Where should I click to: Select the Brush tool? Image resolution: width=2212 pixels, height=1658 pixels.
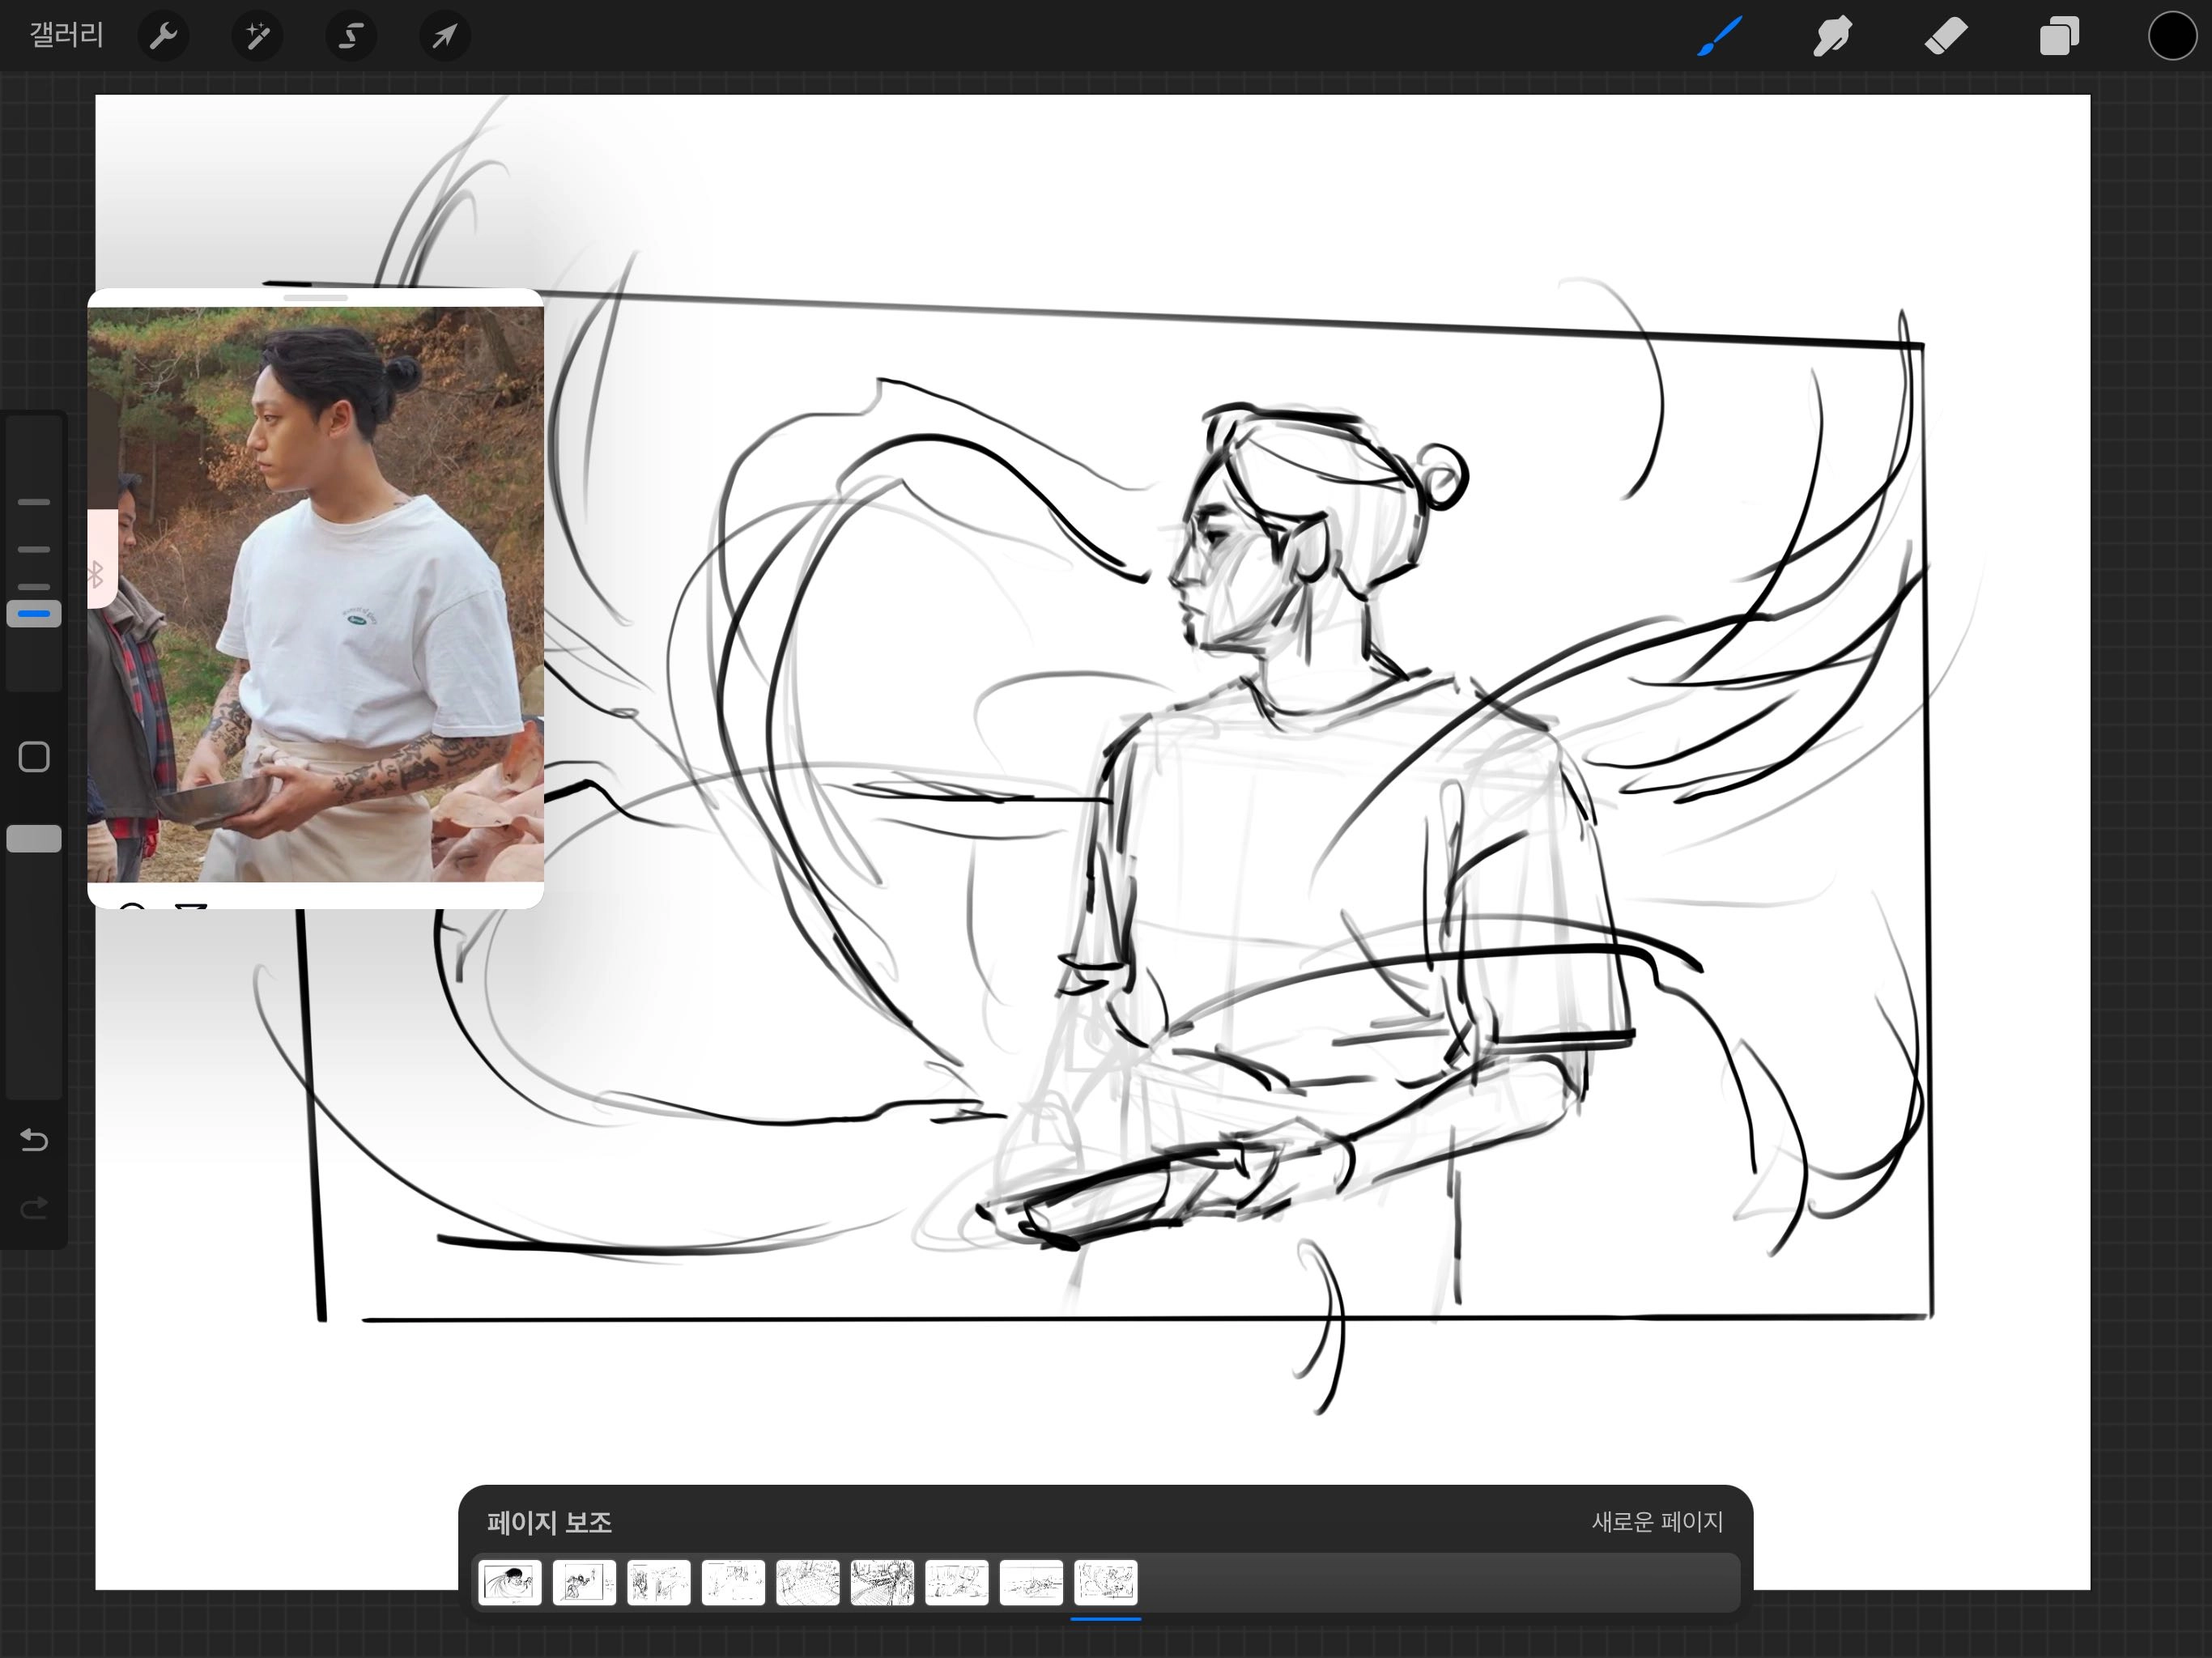pos(1719,37)
